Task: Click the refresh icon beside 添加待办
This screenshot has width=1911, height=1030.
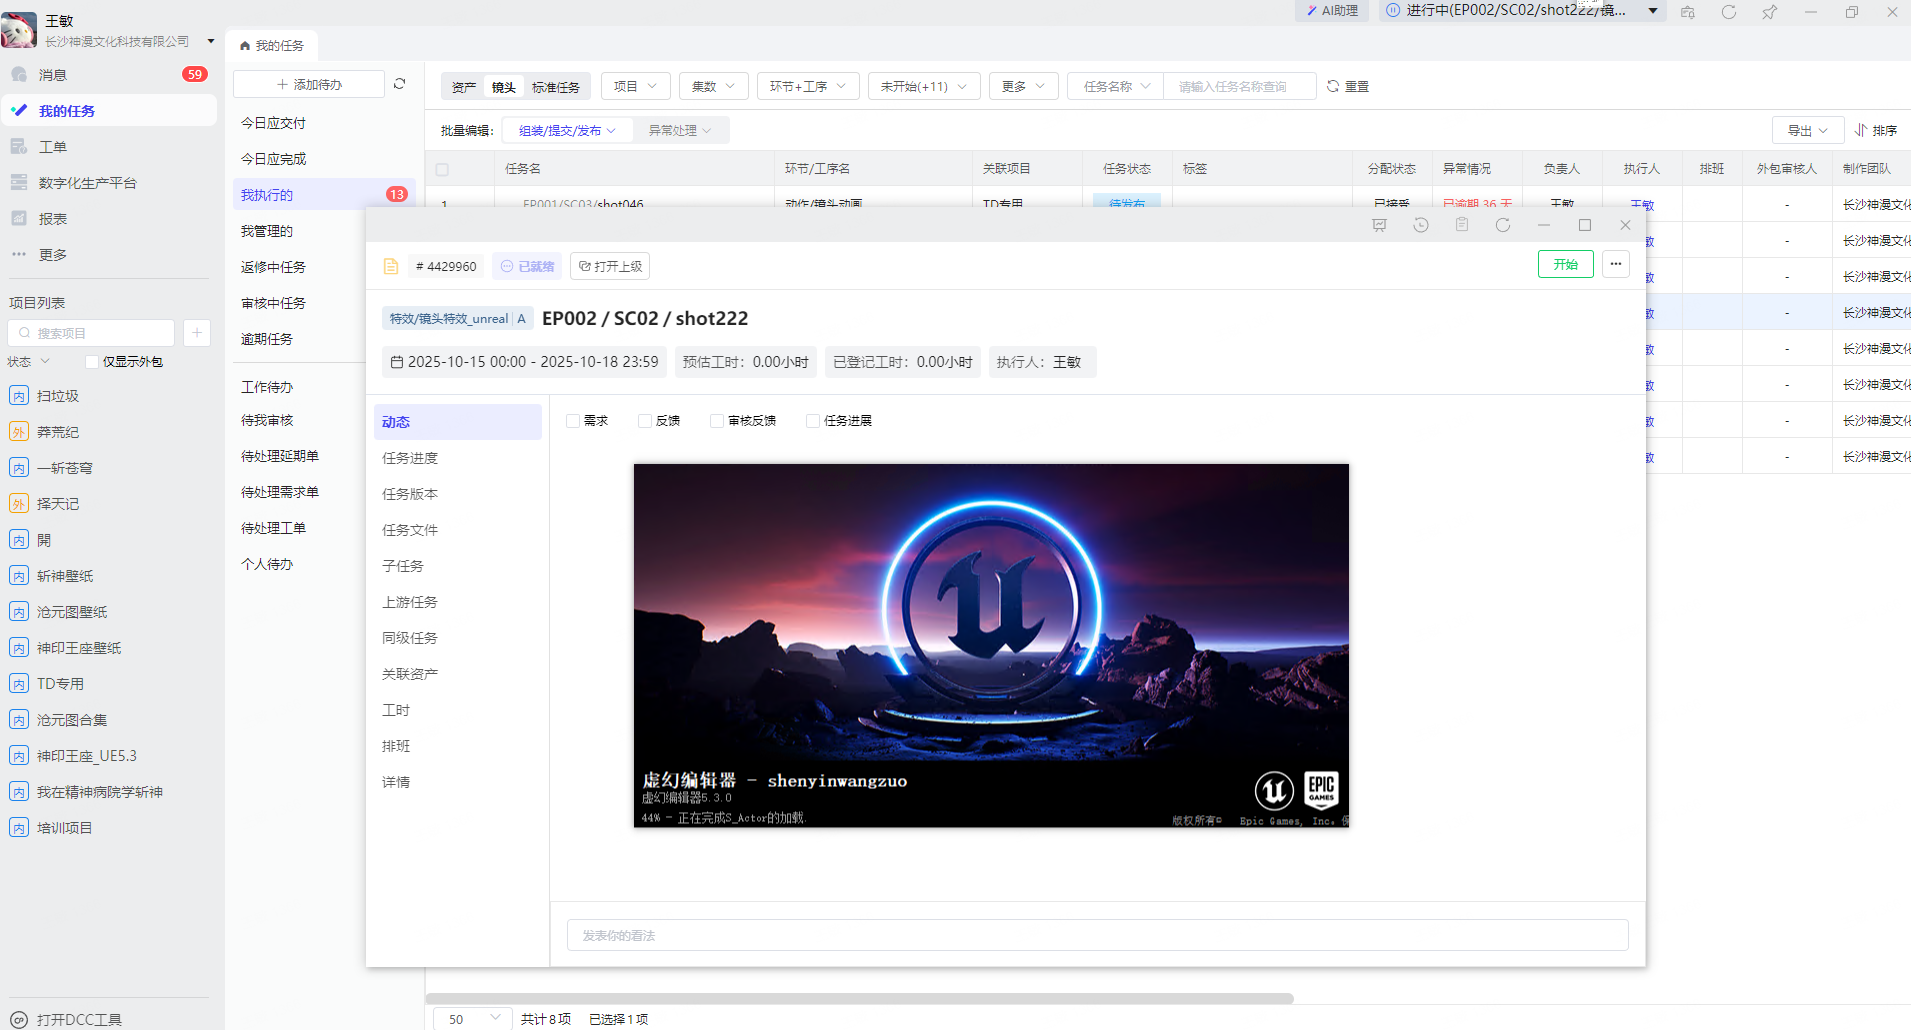Action: pos(399,84)
